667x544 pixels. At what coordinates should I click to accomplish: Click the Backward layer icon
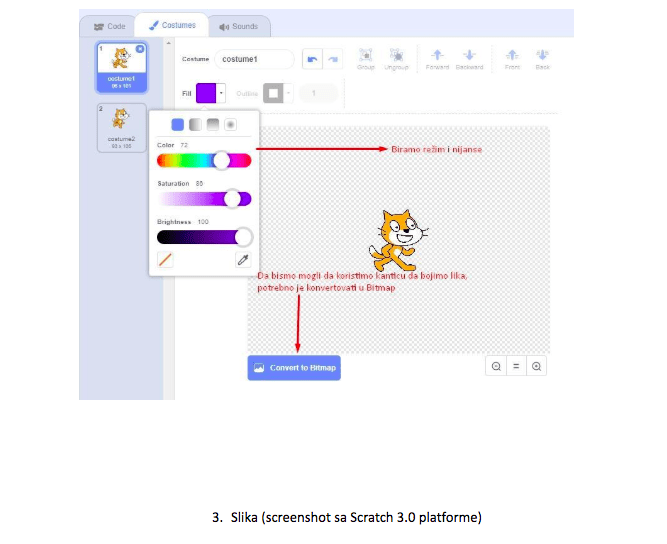469,59
